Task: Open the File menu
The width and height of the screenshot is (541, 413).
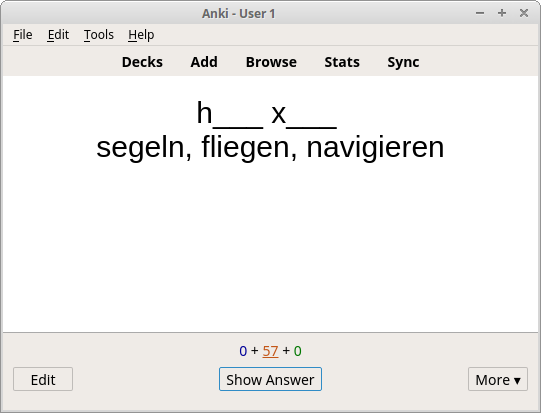Action: click(23, 35)
